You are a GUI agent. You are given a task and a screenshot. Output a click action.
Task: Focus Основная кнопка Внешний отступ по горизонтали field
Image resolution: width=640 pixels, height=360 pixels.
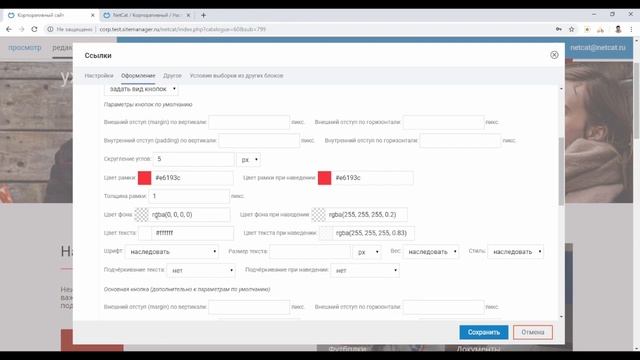tap(443, 307)
